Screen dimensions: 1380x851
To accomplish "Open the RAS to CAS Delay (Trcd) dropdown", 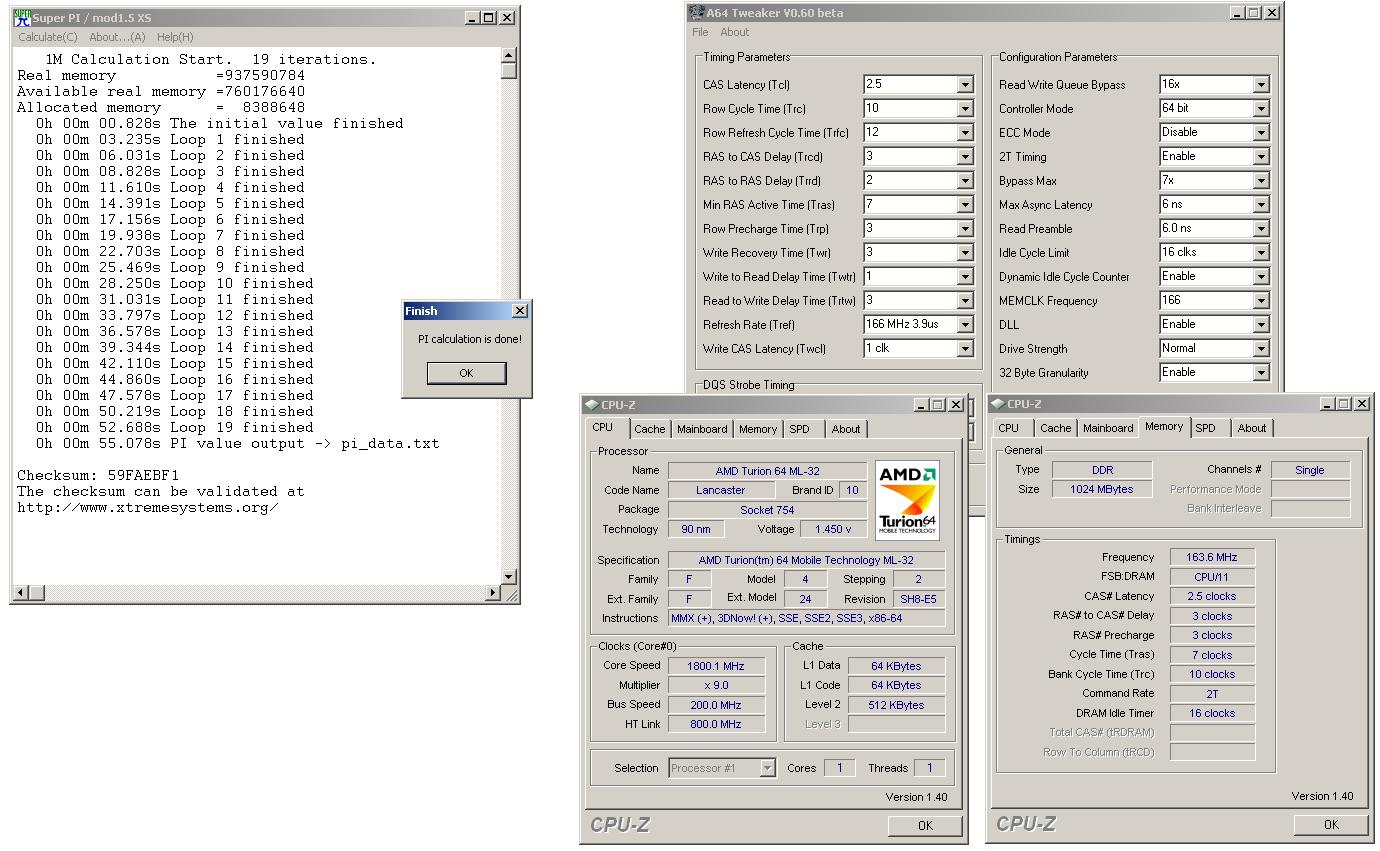I will click(965, 157).
